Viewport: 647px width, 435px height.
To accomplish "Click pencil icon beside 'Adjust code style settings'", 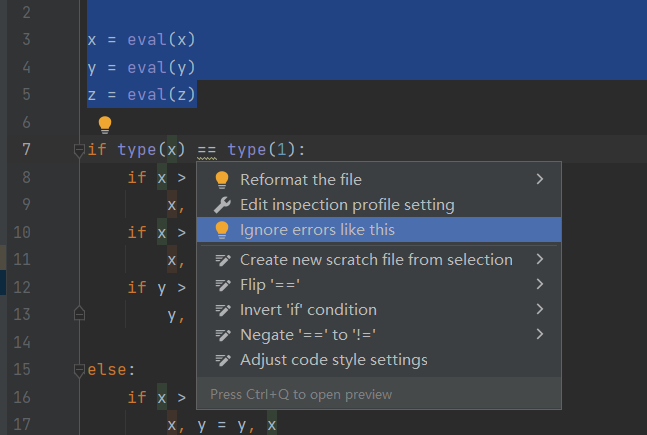I will pos(223,360).
